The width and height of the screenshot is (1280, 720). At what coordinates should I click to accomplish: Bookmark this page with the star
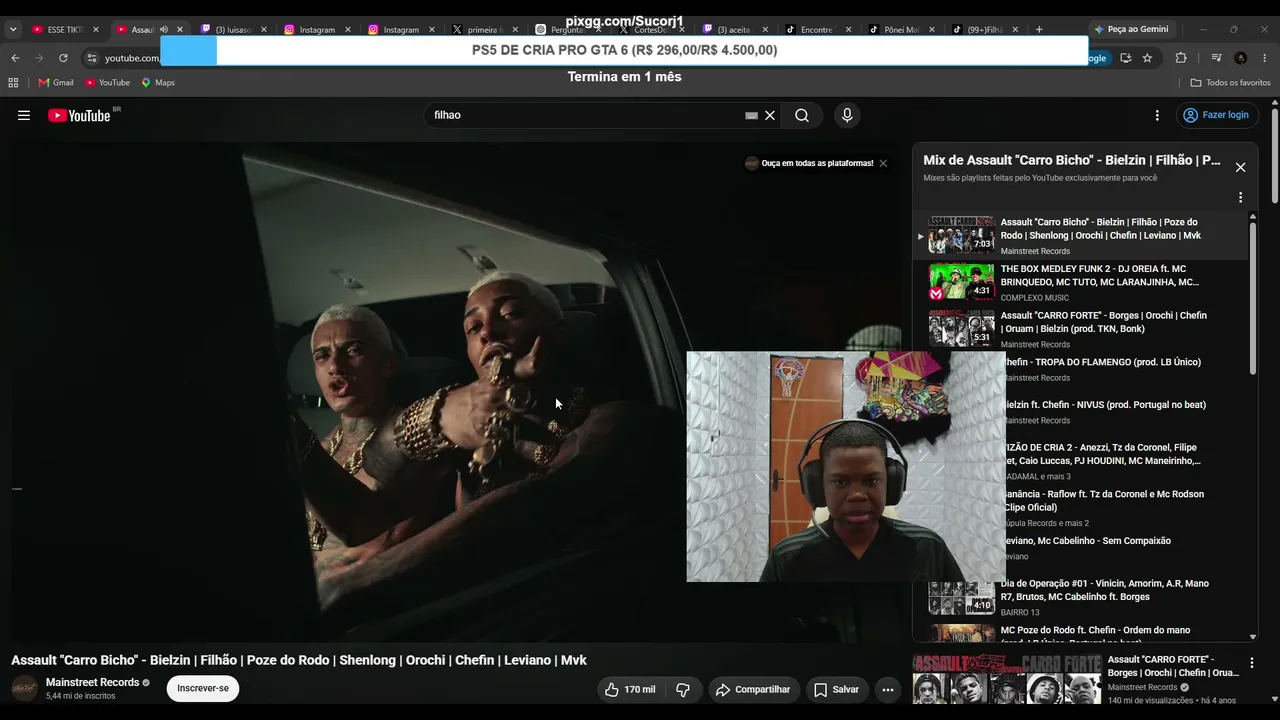tap(1147, 58)
